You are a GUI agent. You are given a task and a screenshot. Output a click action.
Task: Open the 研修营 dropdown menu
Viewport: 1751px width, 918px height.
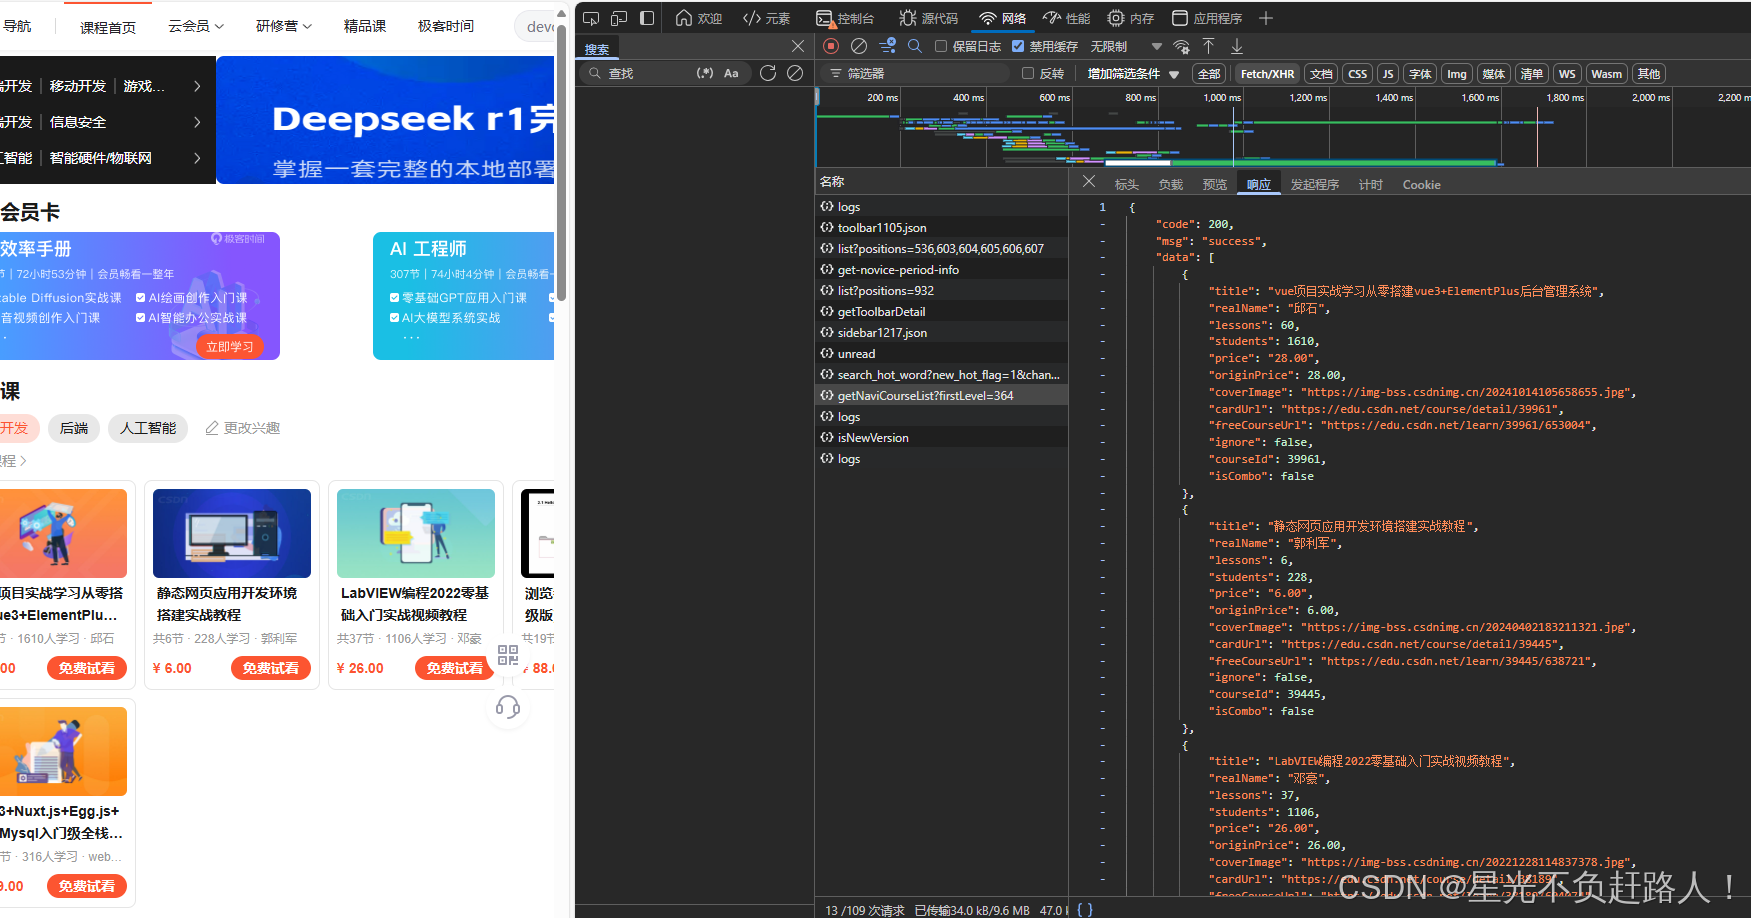click(x=284, y=26)
